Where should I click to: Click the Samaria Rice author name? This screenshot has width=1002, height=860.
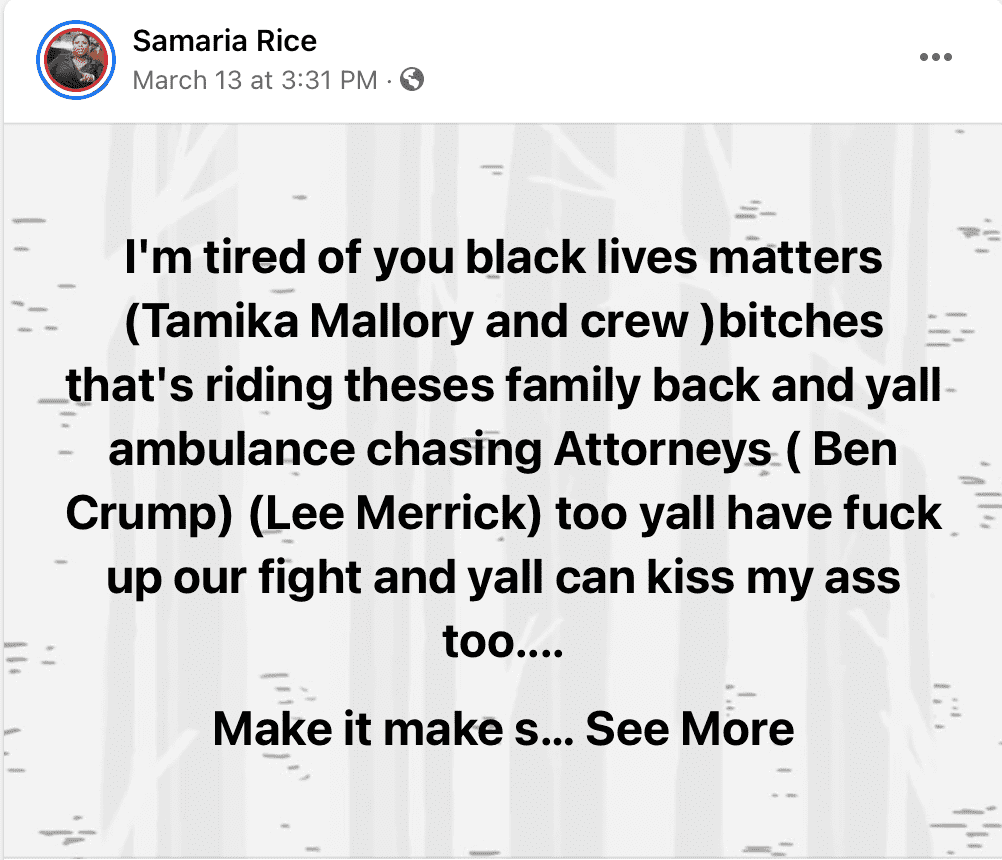click(x=224, y=41)
